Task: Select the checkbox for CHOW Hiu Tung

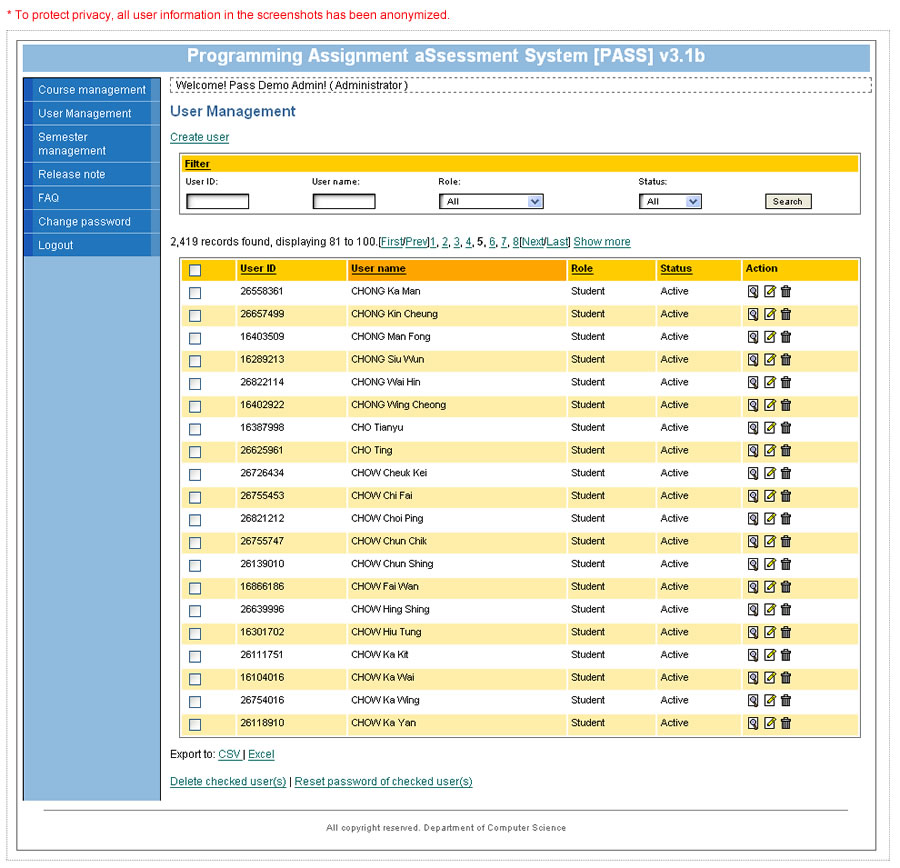Action: (195, 633)
